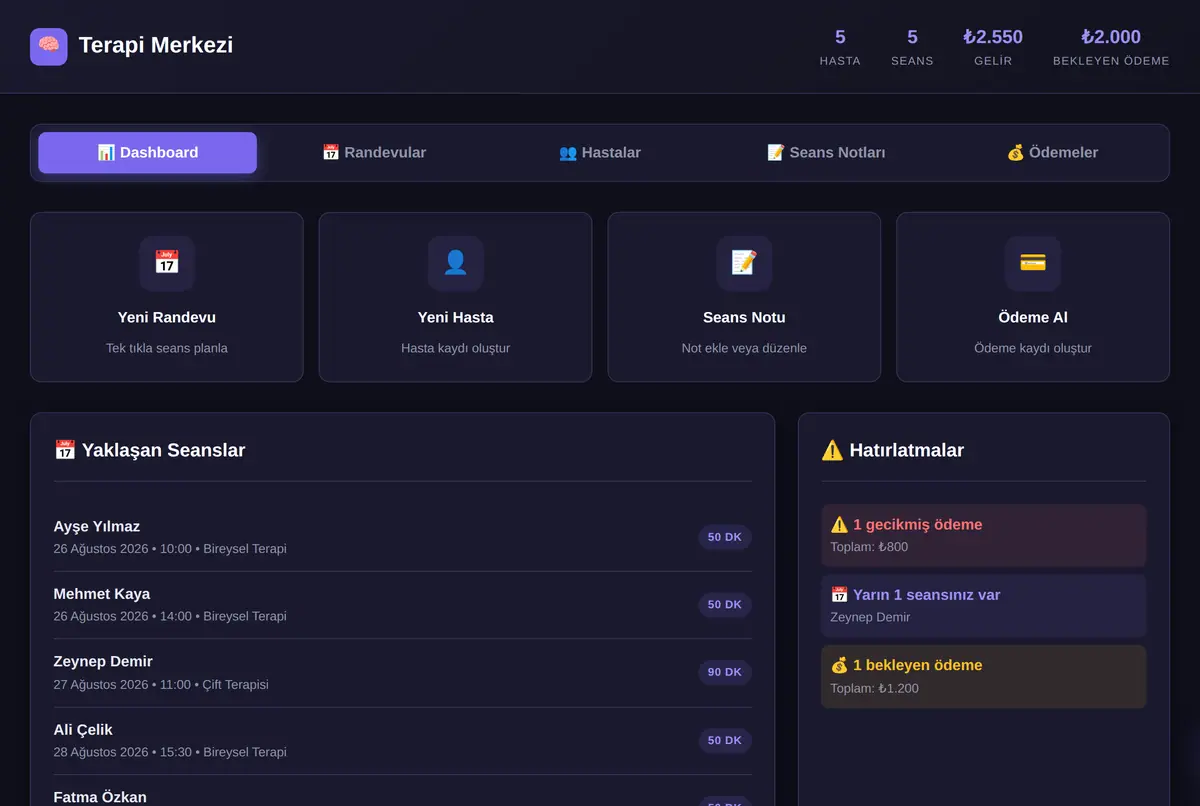Image resolution: width=1200 pixels, height=806 pixels.
Task: Open the bekleyen ödeme reminder
Action: pos(984,677)
